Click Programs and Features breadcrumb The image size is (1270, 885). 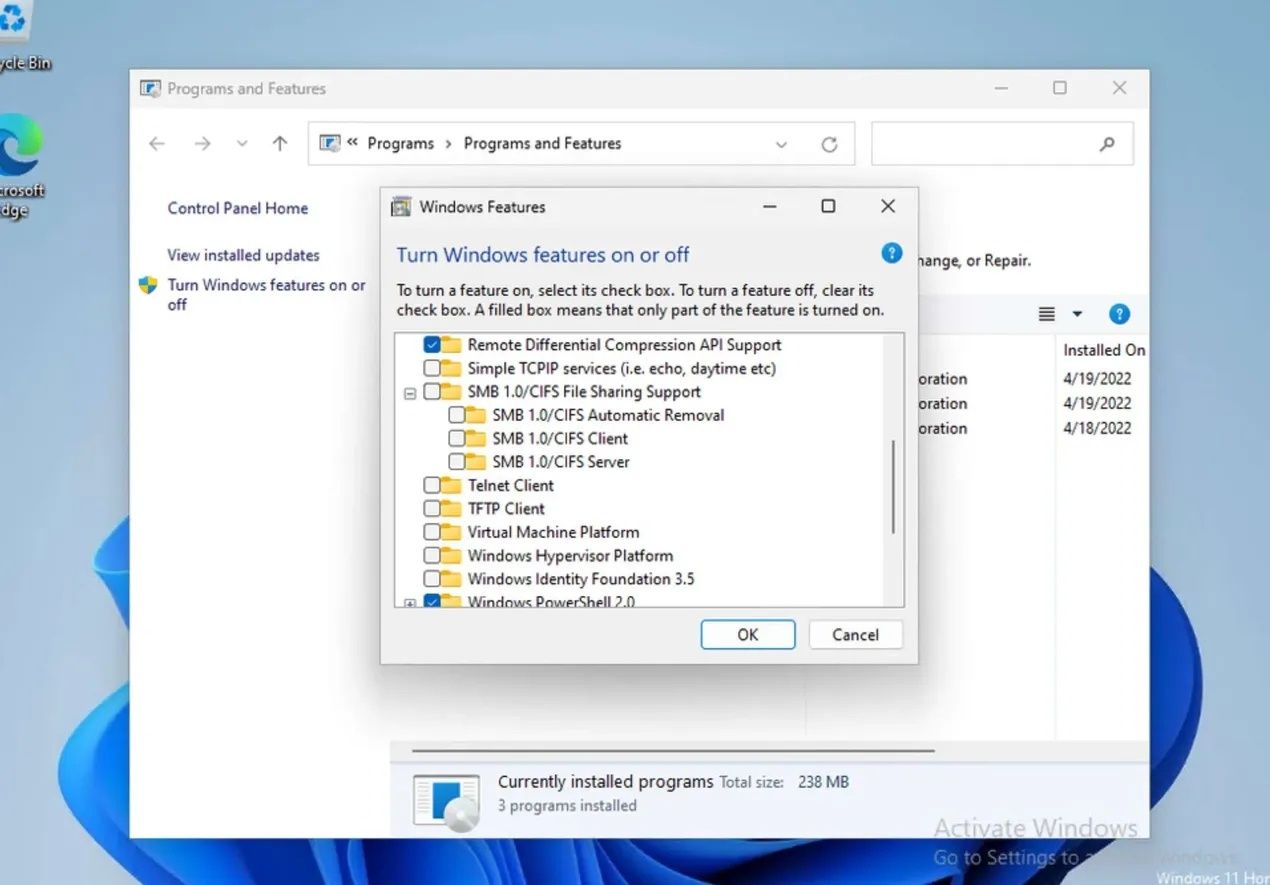542,144
